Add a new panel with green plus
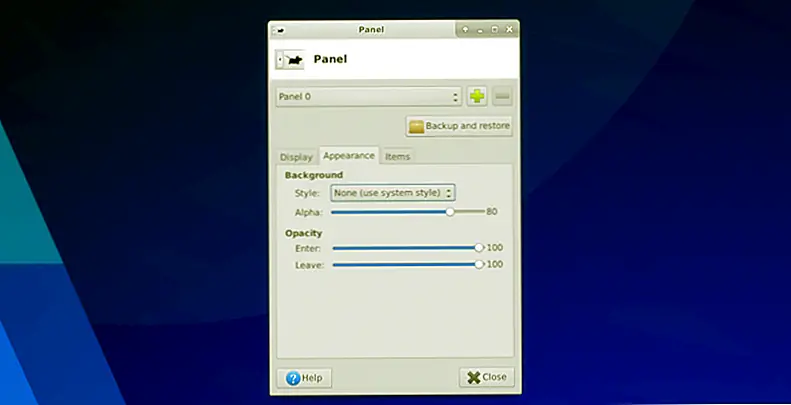This screenshot has width=791, height=405. tap(478, 97)
